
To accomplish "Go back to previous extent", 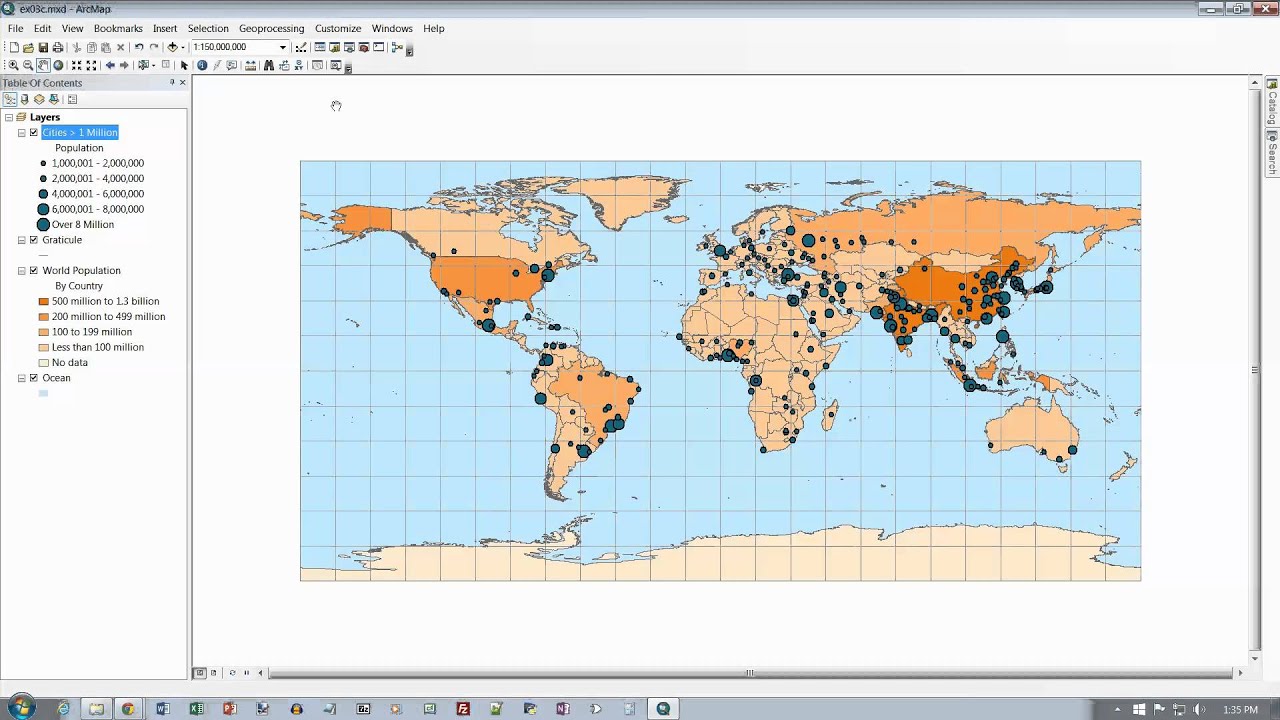I will click(x=110, y=65).
